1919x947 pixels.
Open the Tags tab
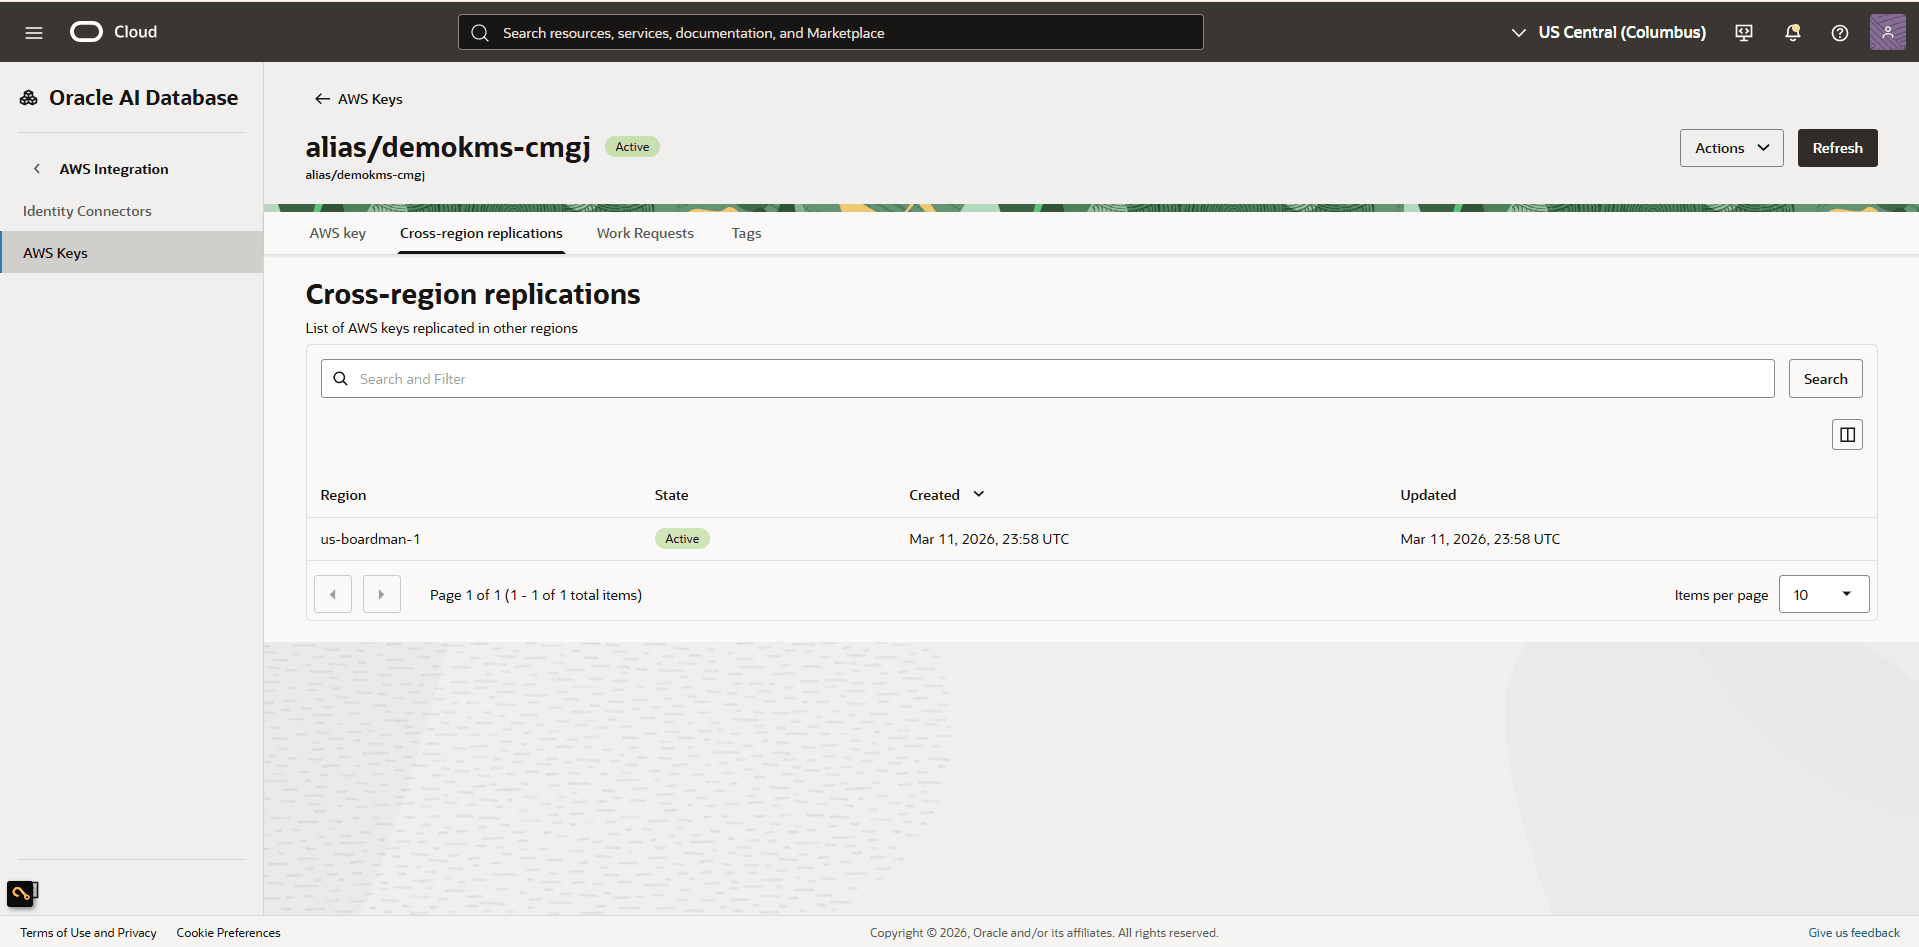pos(745,232)
